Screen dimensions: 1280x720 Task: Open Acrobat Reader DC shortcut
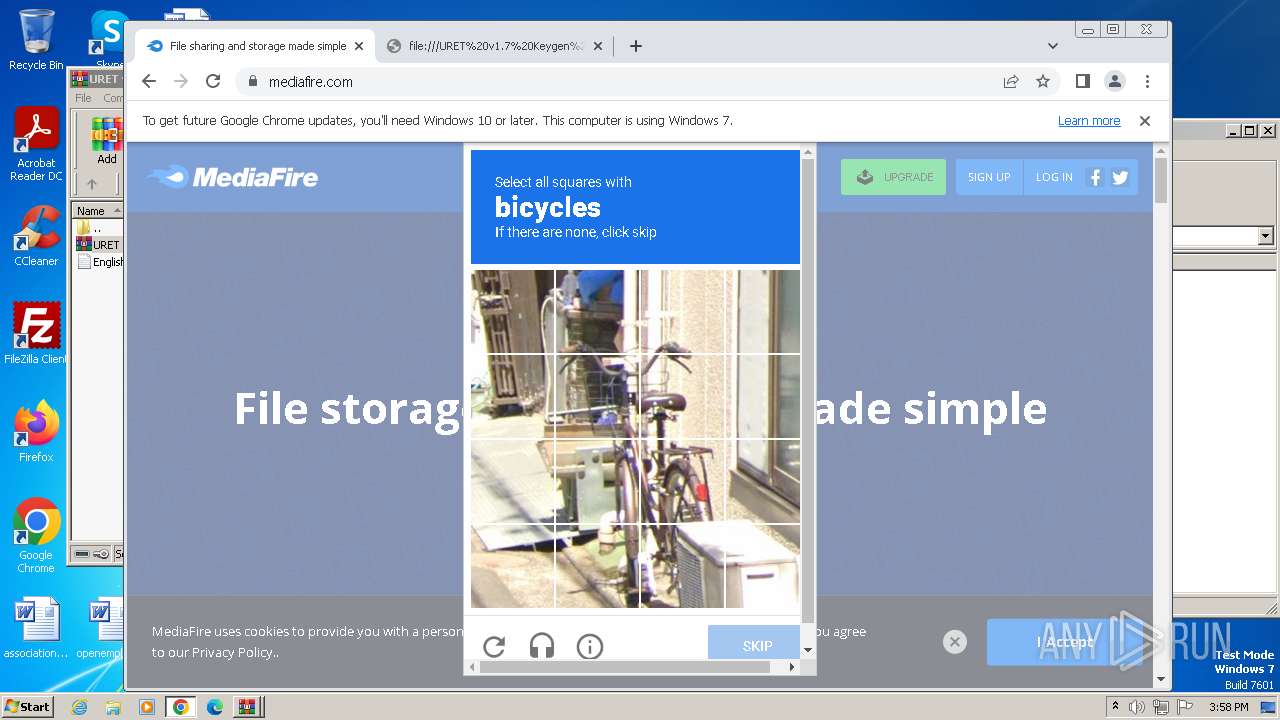(x=36, y=145)
